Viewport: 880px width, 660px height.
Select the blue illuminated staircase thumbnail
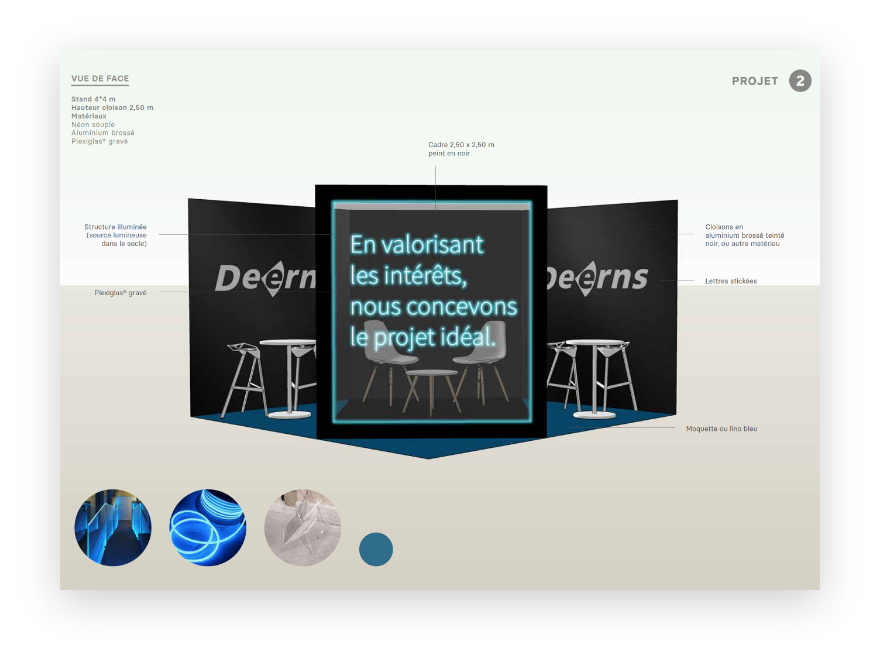point(113,527)
